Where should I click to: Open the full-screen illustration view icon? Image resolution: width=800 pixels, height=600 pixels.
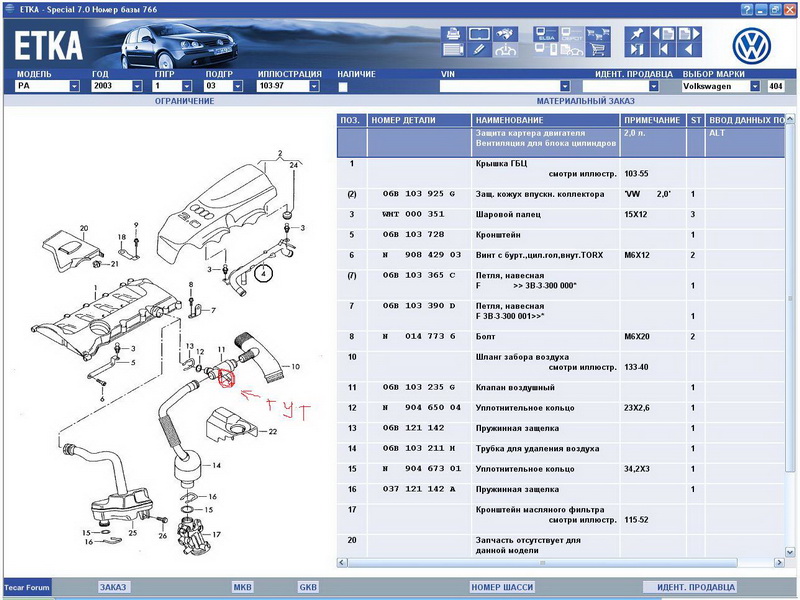click(x=479, y=34)
